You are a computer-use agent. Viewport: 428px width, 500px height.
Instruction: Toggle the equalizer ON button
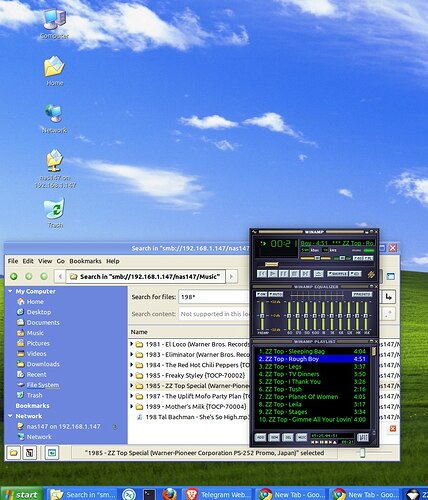tap(261, 294)
